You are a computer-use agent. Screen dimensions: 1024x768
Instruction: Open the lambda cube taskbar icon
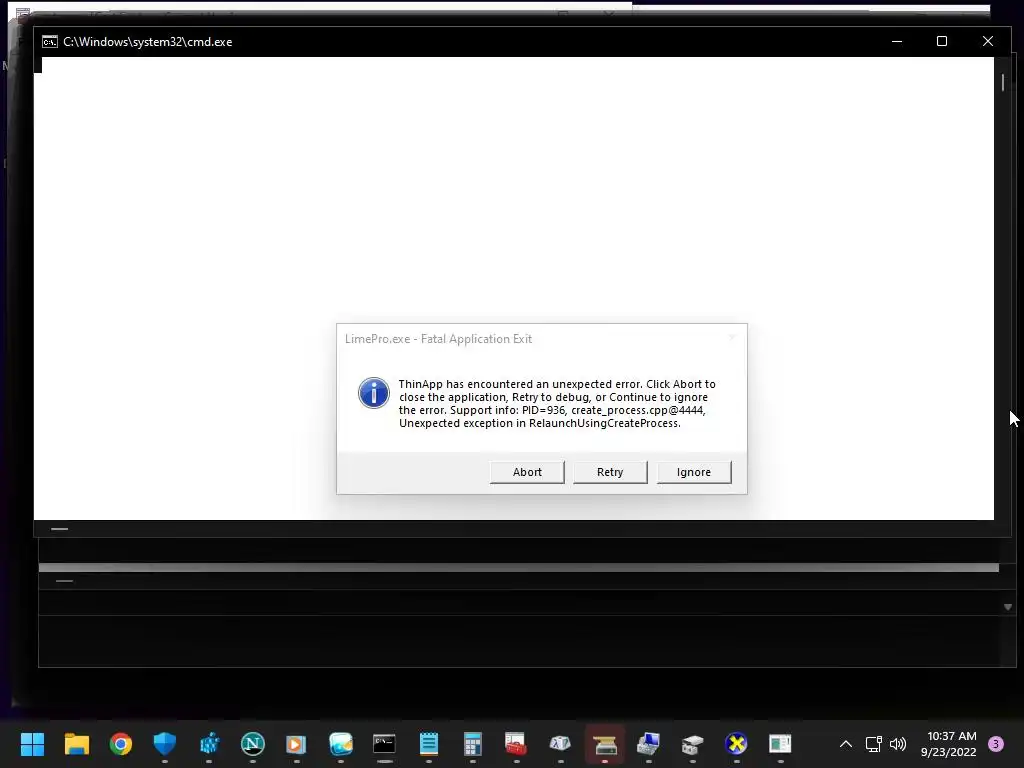(560, 744)
